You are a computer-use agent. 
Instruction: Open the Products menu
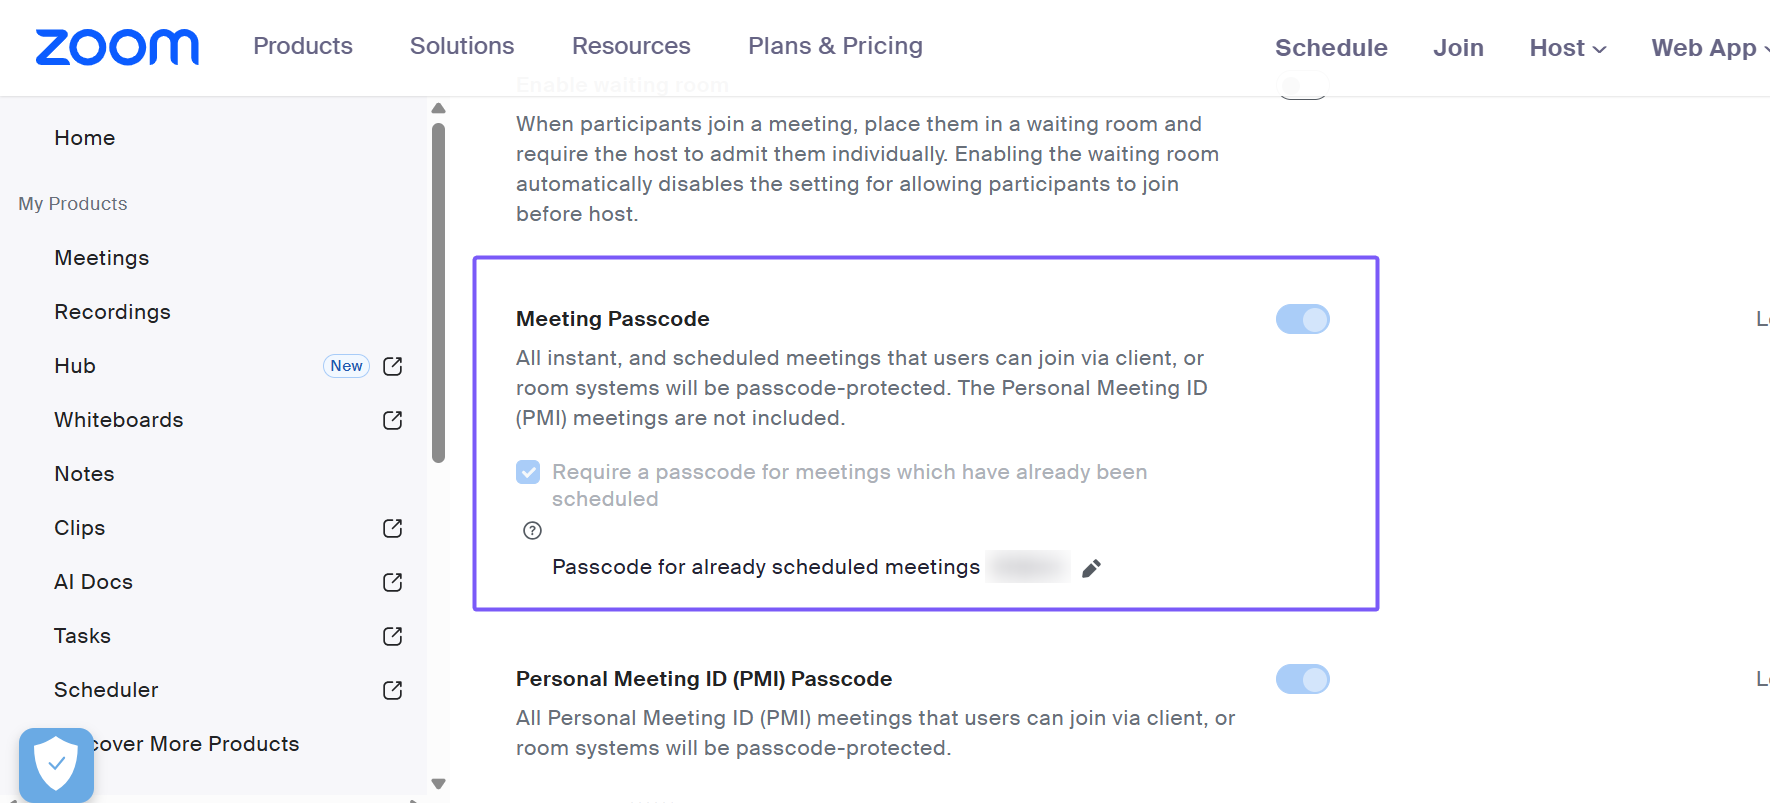[303, 46]
